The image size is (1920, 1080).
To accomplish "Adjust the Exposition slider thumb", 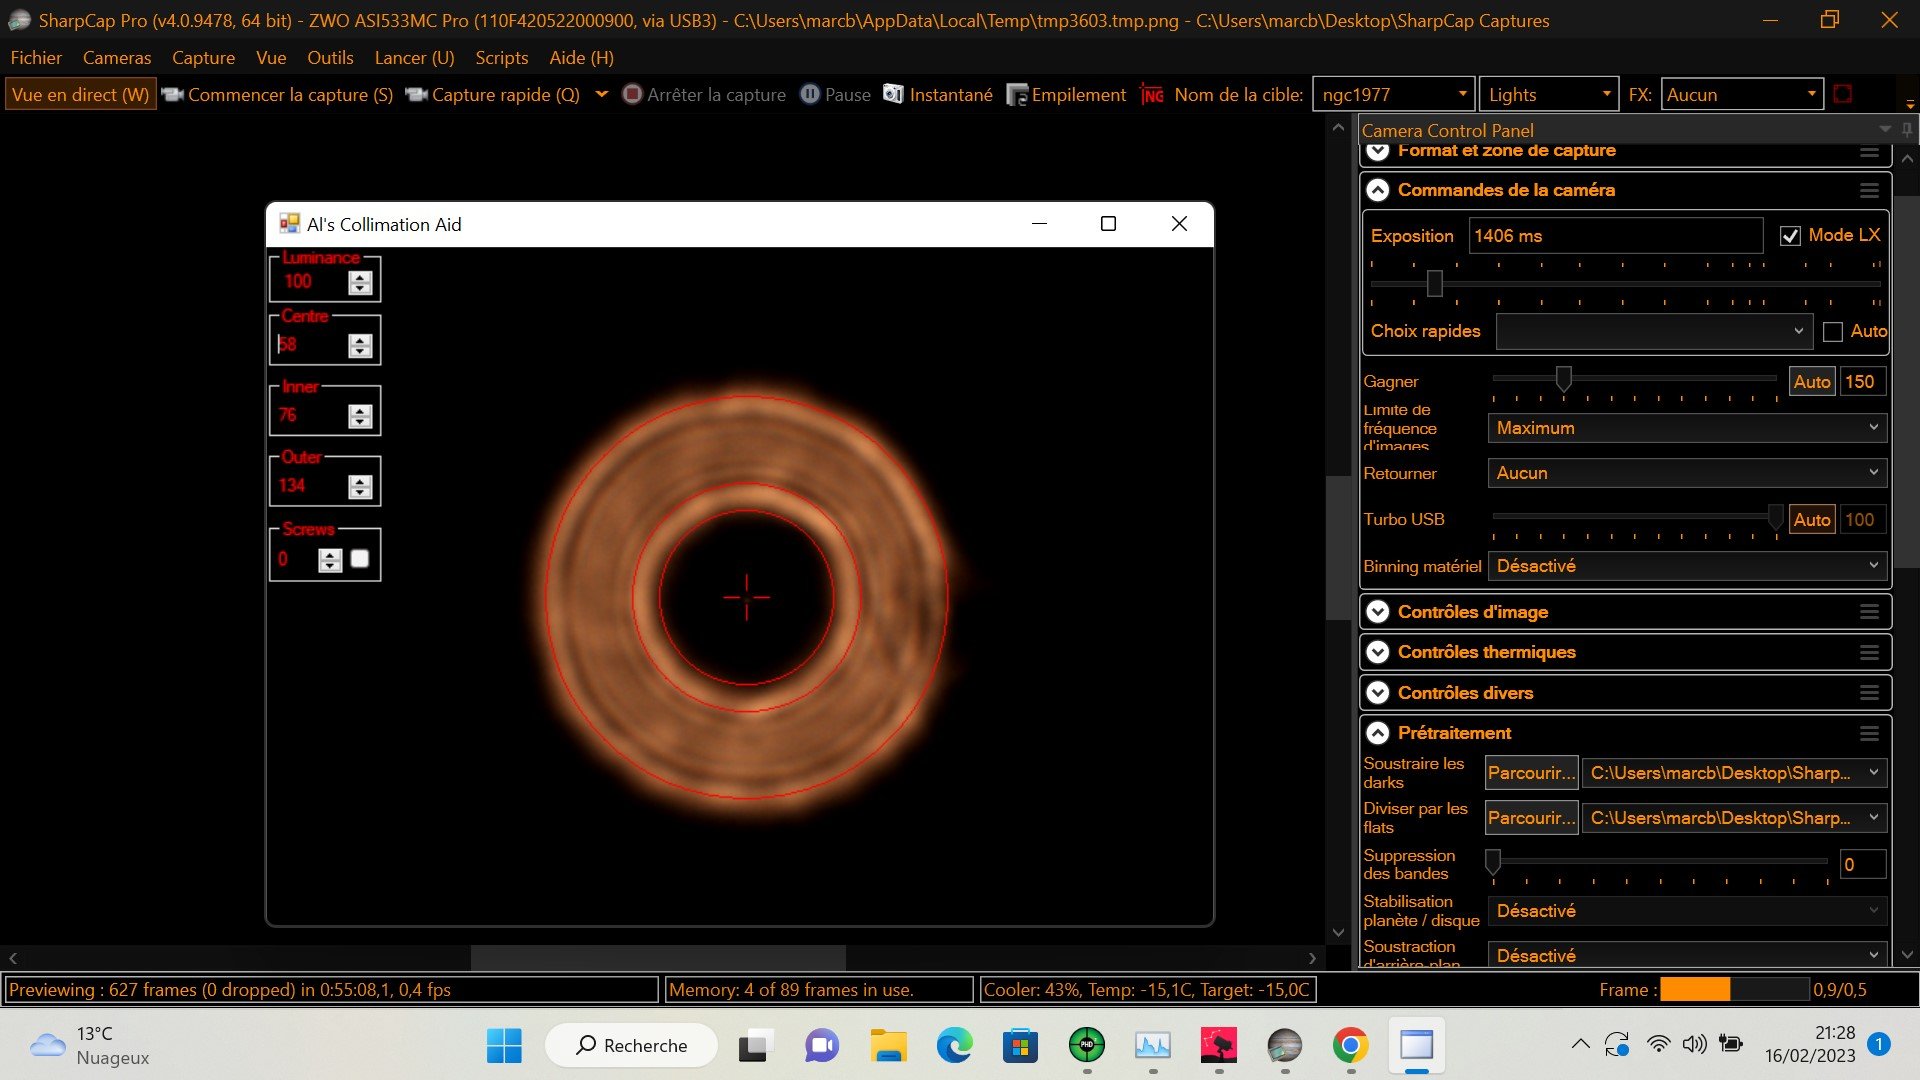I will tap(1435, 284).
